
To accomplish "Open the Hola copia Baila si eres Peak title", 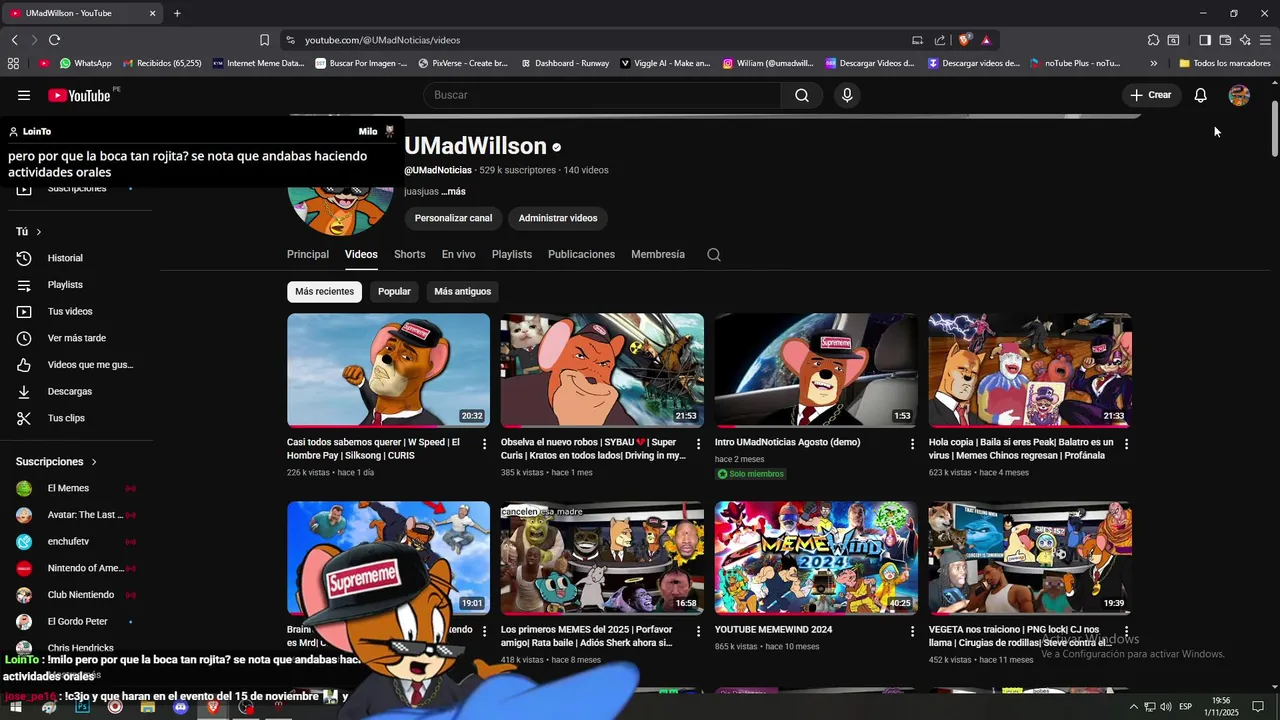I will [x=1021, y=448].
